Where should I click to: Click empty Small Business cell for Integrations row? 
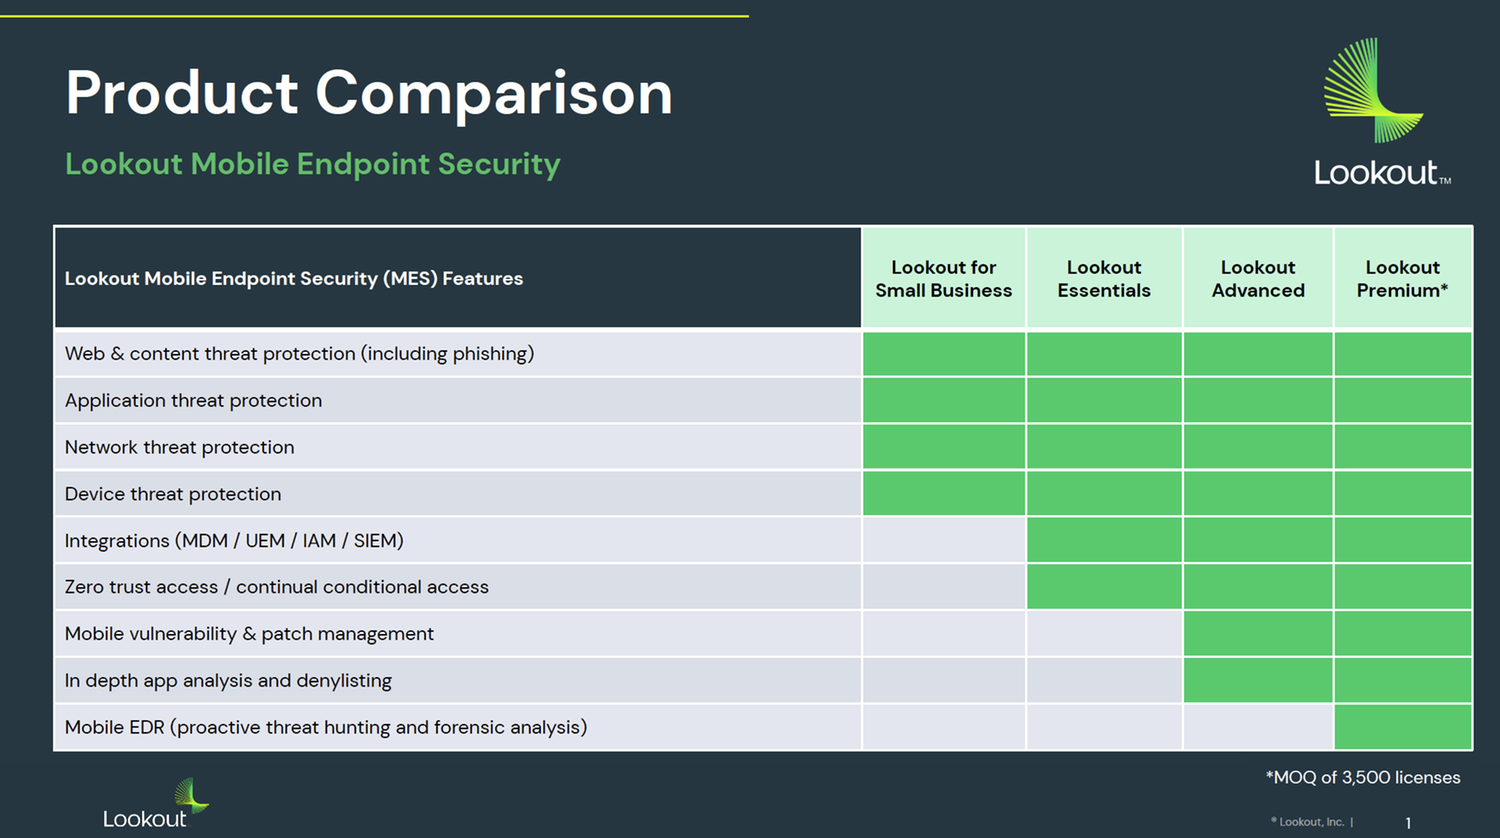coord(944,540)
